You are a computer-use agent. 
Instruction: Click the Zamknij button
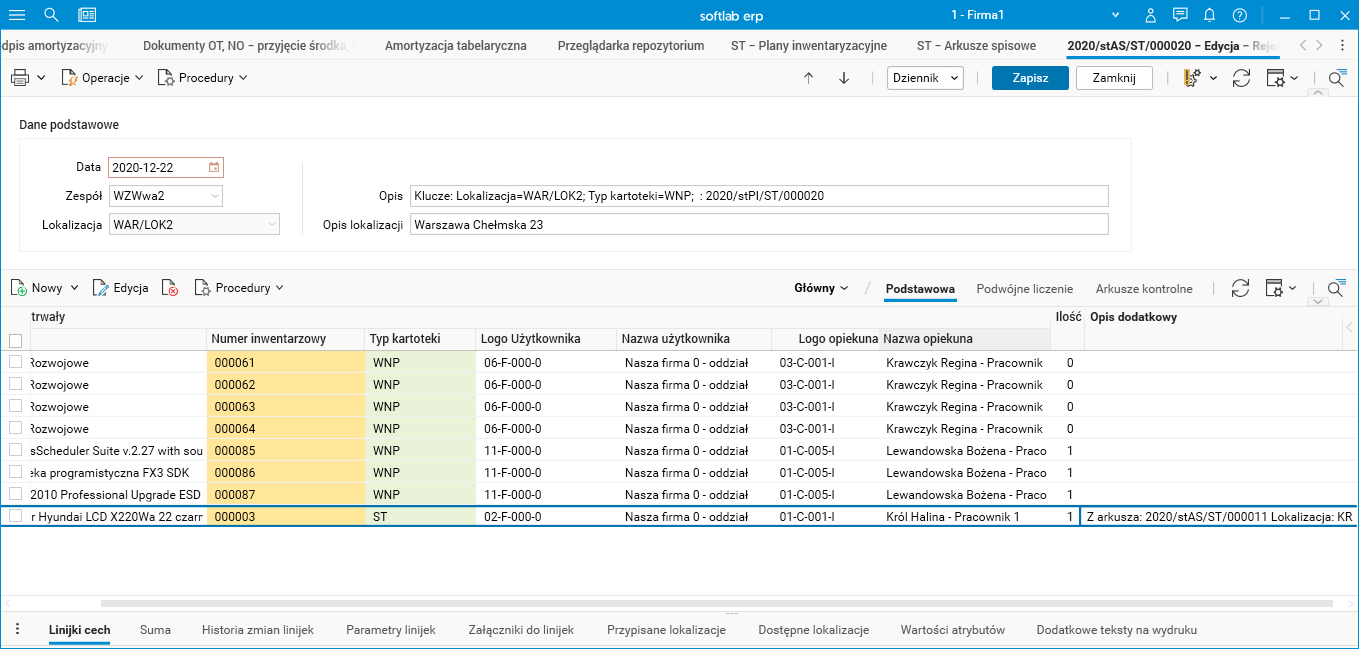click(x=1113, y=78)
